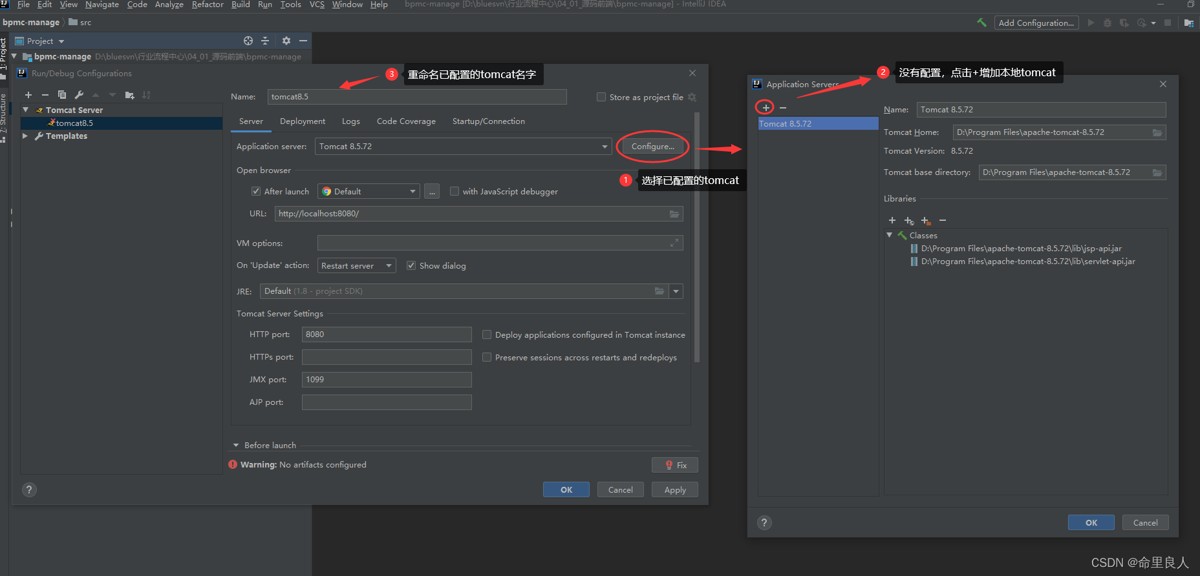The width and height of the screenshot is (1200, 576).
Task: Click Add Configuration... button
Action: coord(1035,22)
